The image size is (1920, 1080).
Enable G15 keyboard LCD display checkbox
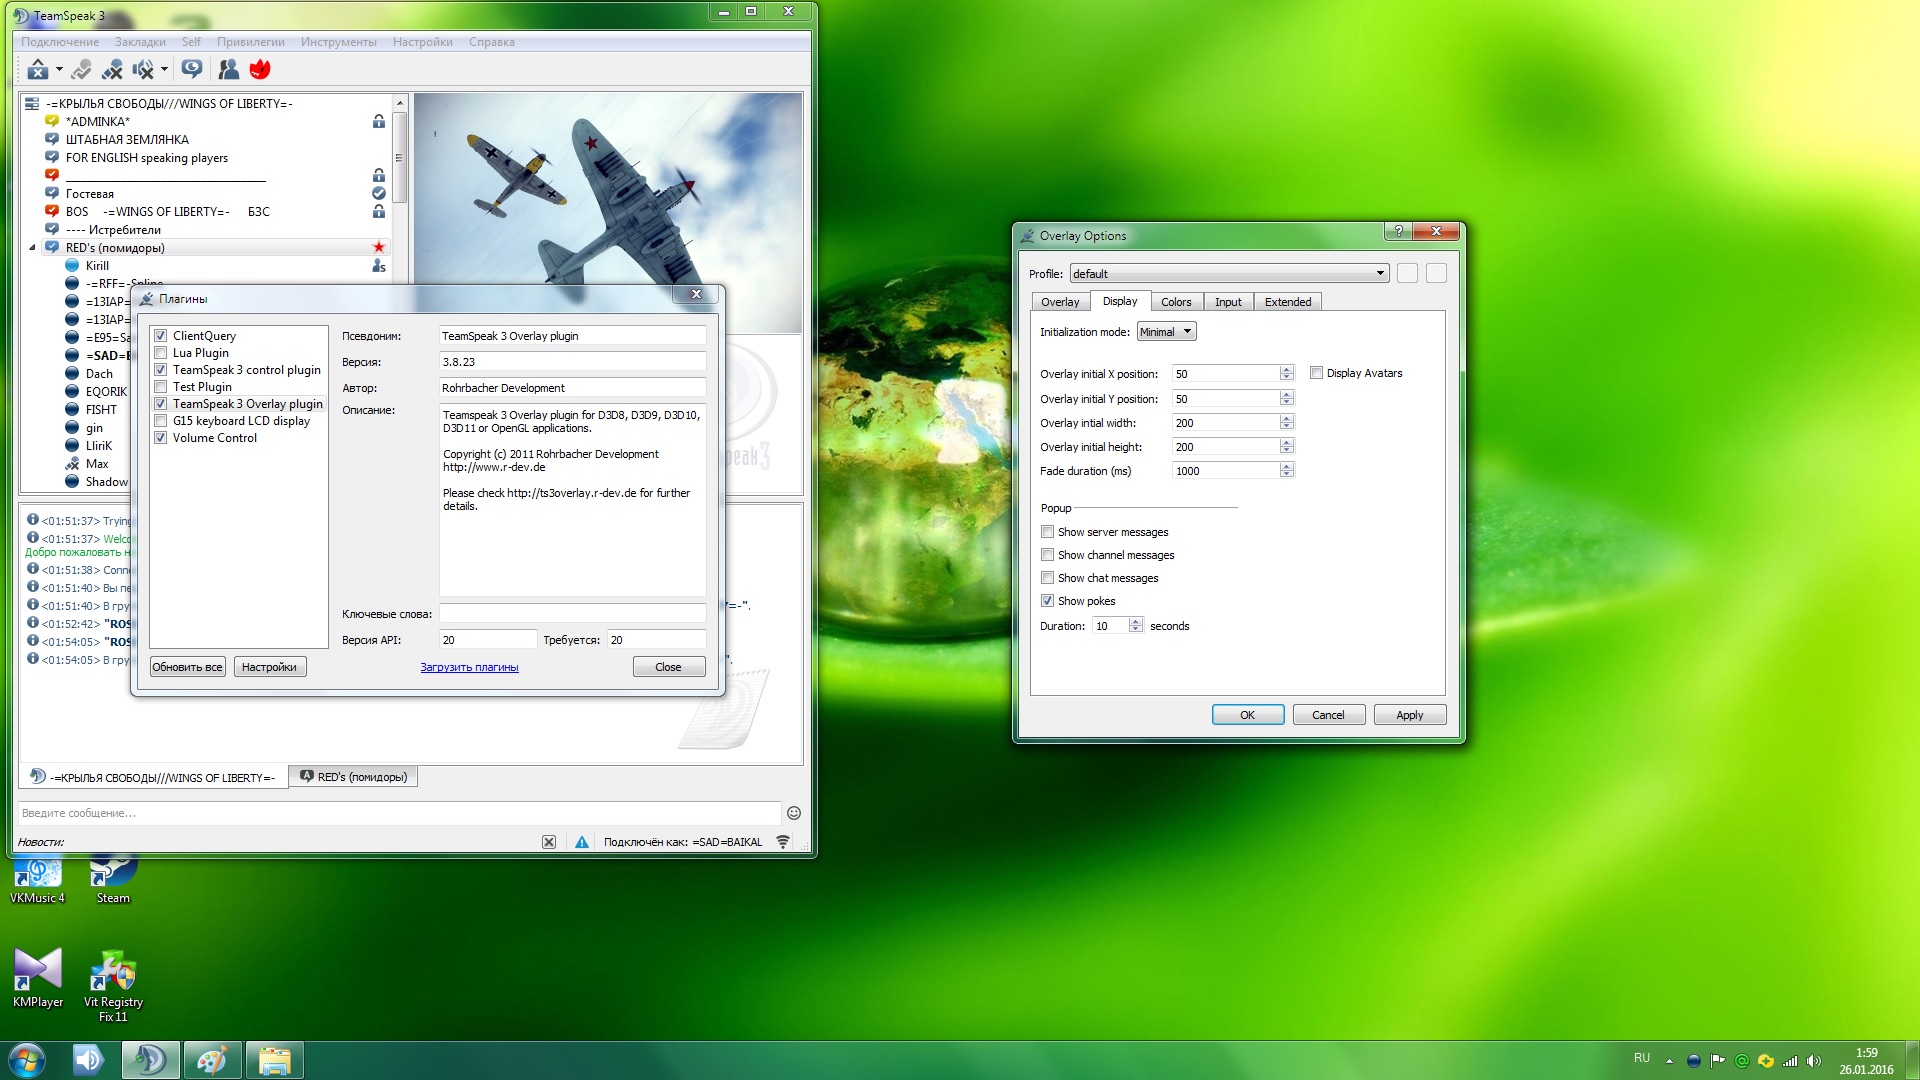[160, 421]
